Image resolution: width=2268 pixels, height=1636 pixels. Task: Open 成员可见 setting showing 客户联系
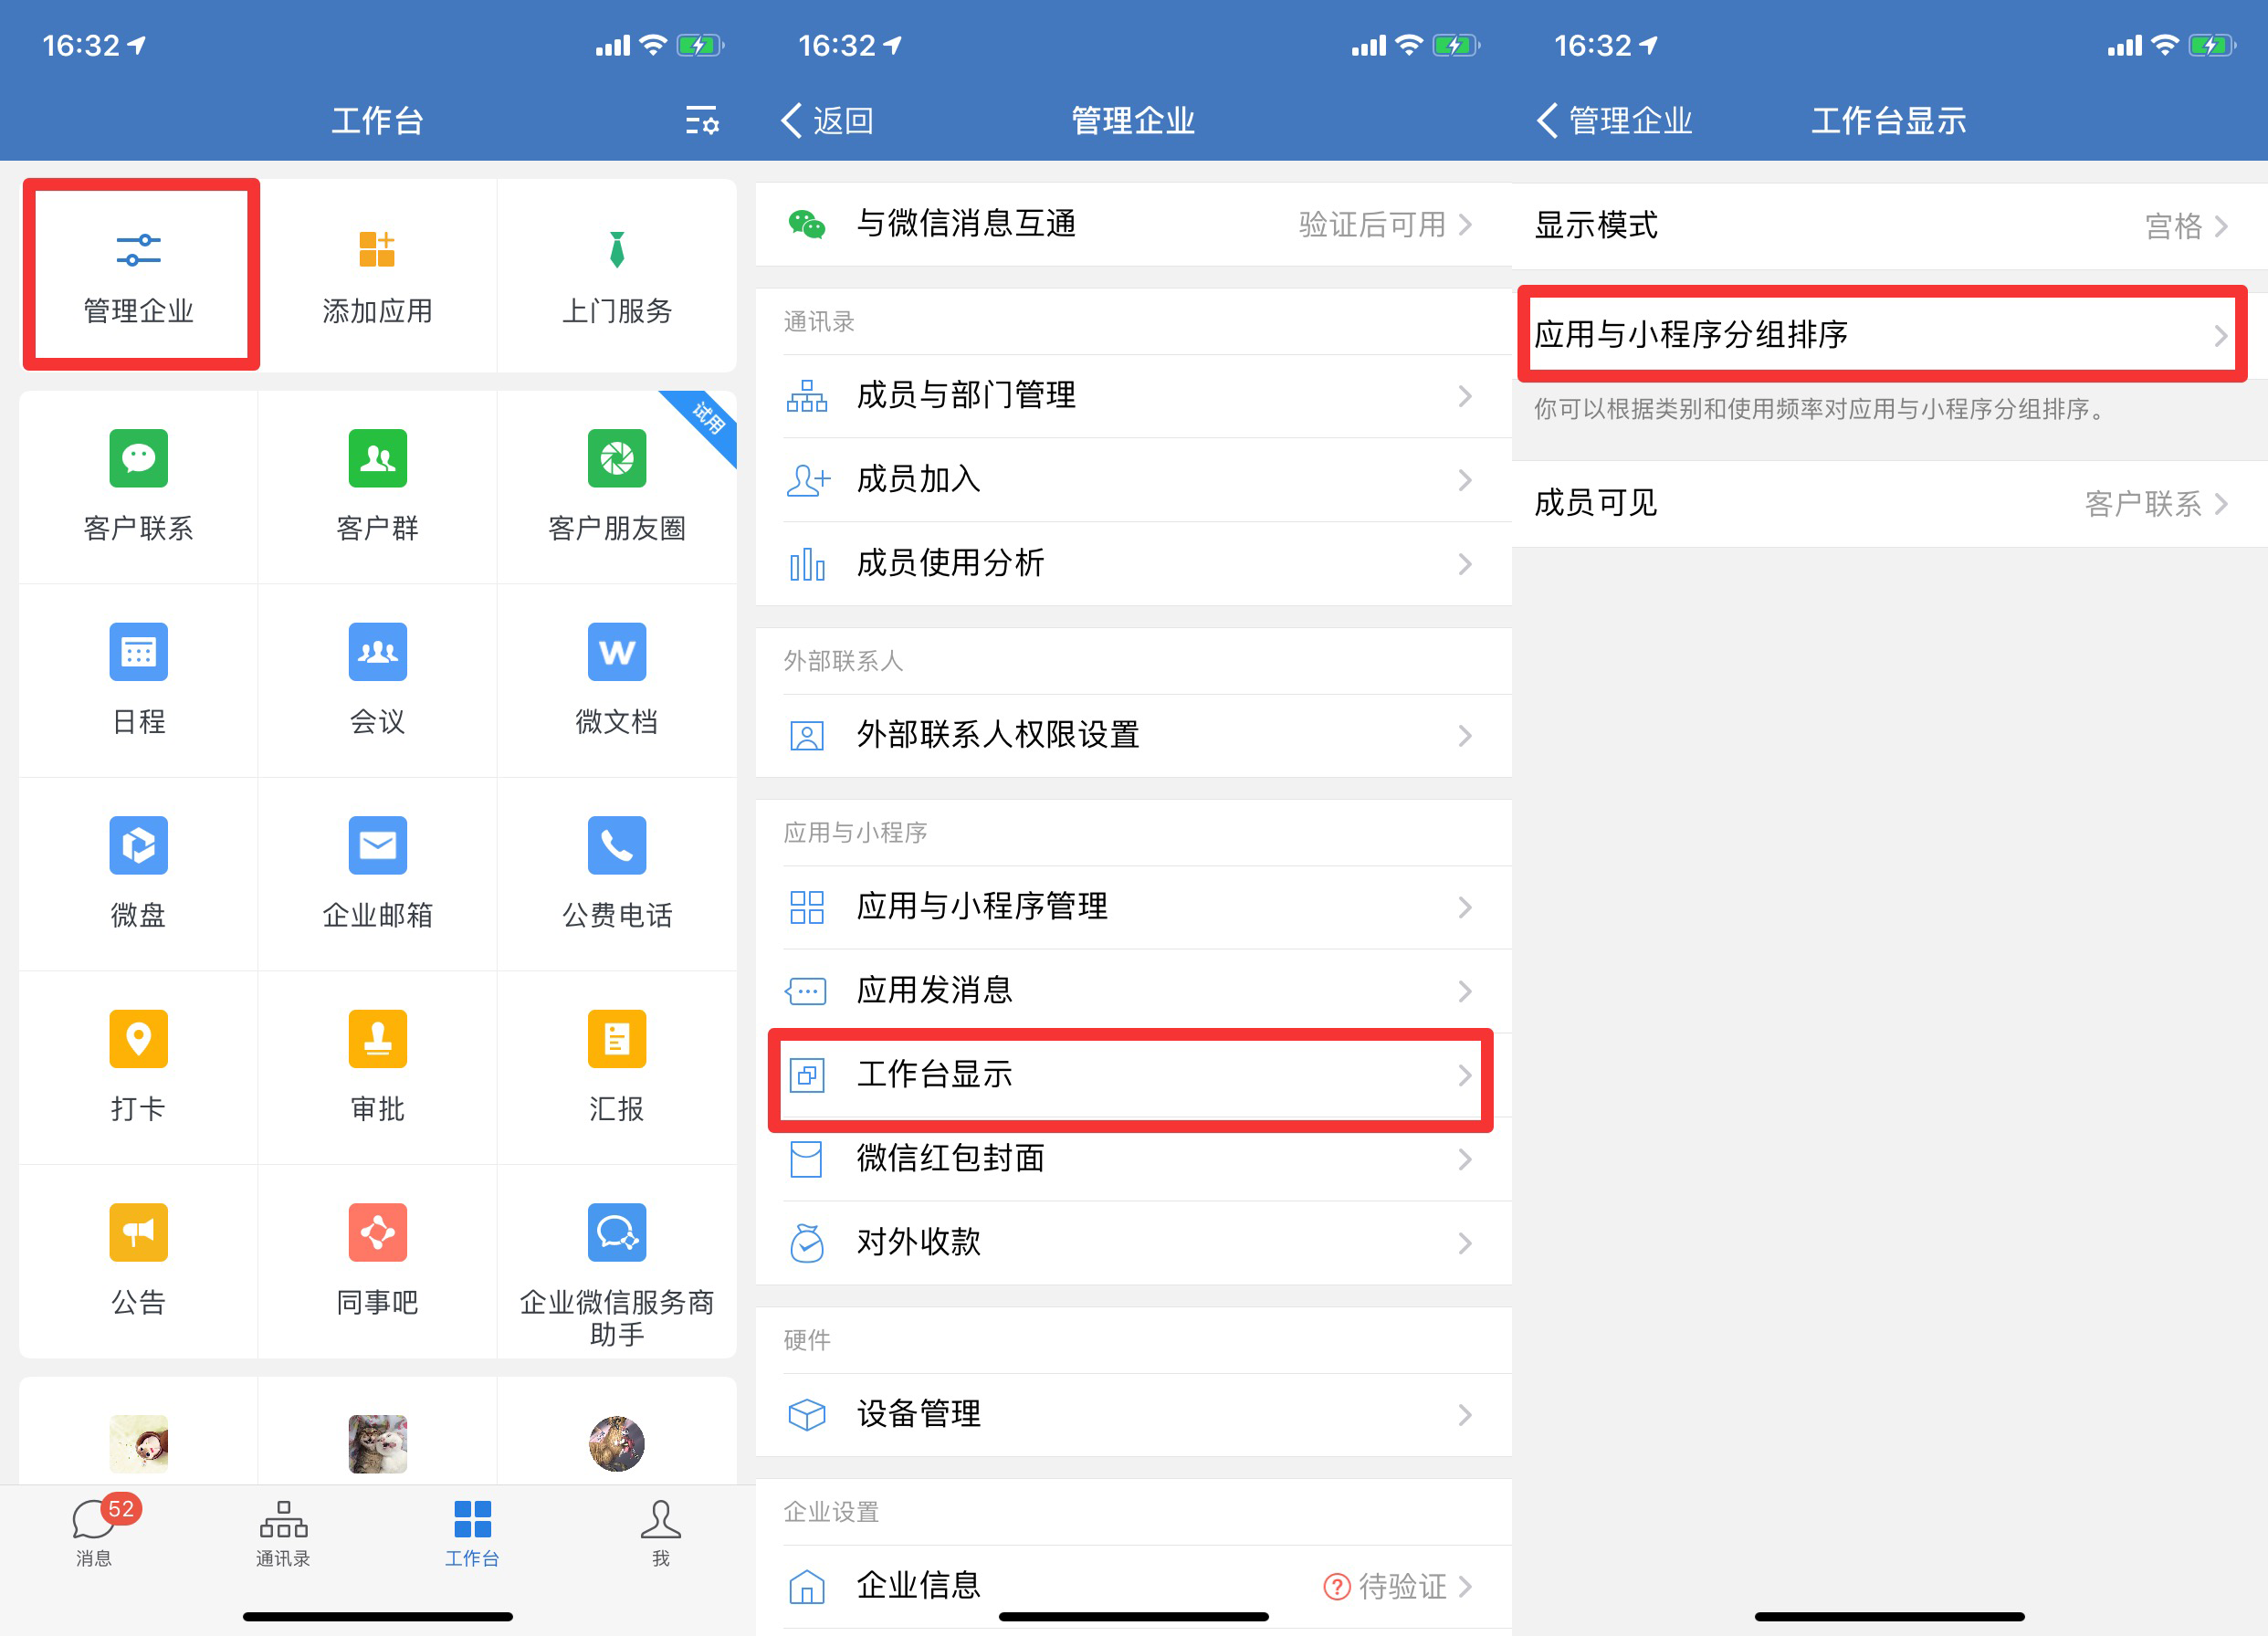(x=1888, y=503)
